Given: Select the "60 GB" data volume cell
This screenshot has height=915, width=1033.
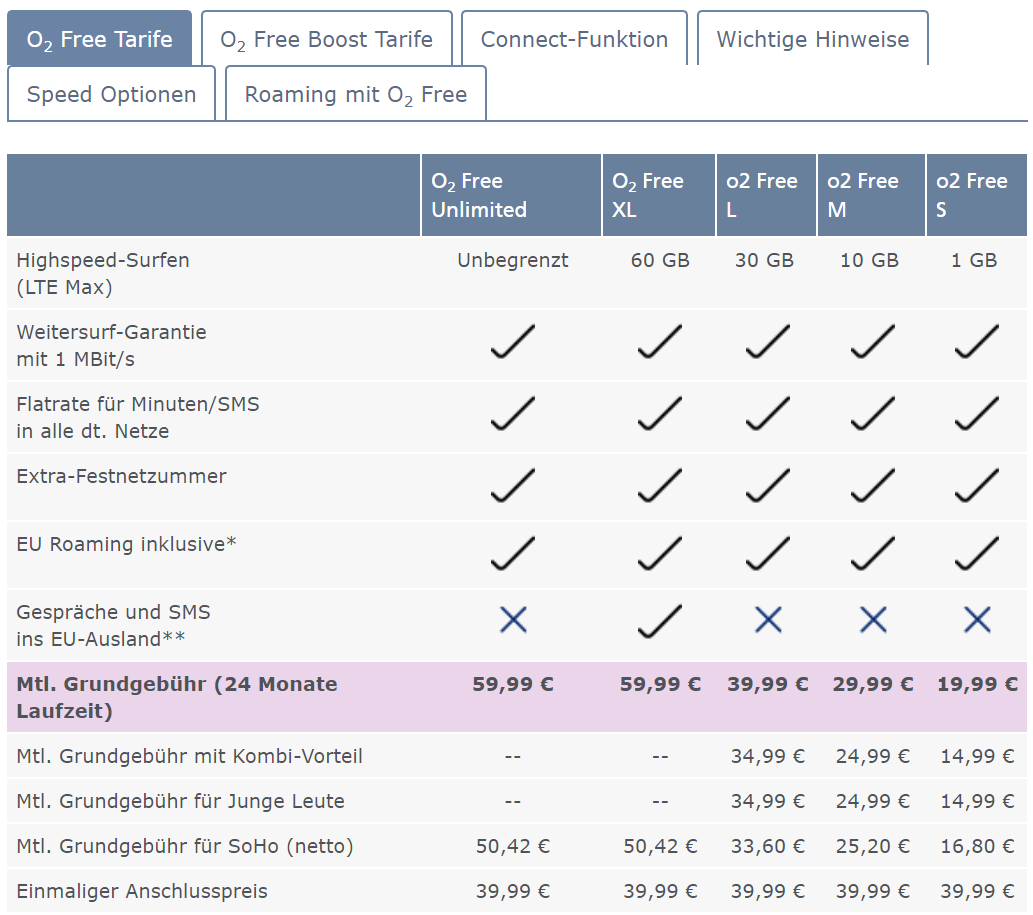Looking at the screenshot, I should 659,260.
